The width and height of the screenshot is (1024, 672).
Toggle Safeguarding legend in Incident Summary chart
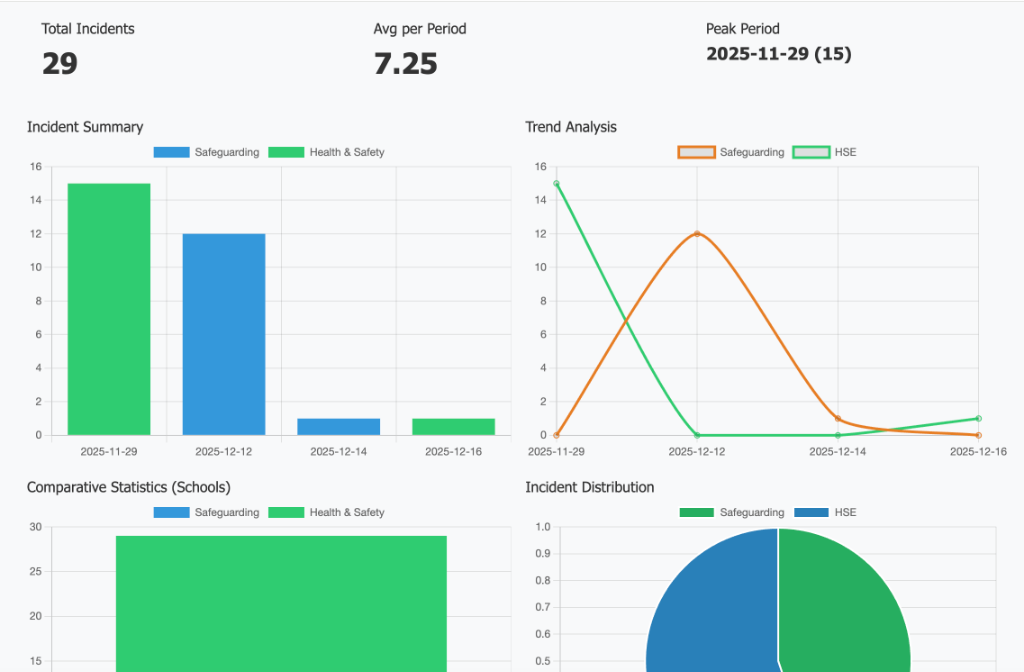click(x=206, y=152)
